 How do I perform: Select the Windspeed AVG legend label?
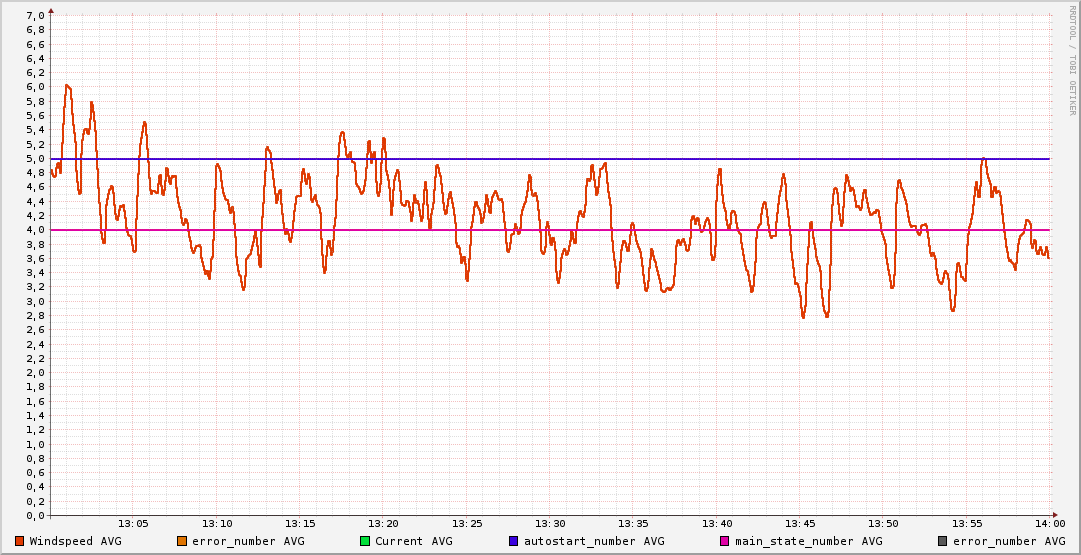(75, 541)
